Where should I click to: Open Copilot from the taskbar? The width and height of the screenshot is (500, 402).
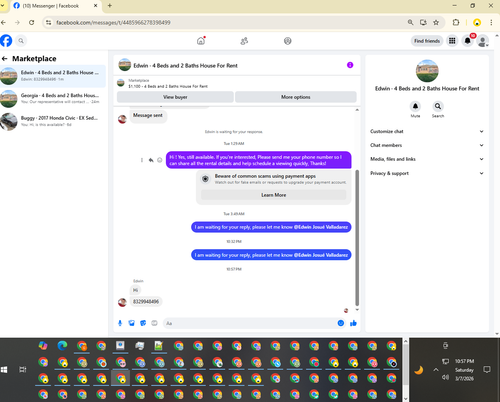tap(43, 346)
